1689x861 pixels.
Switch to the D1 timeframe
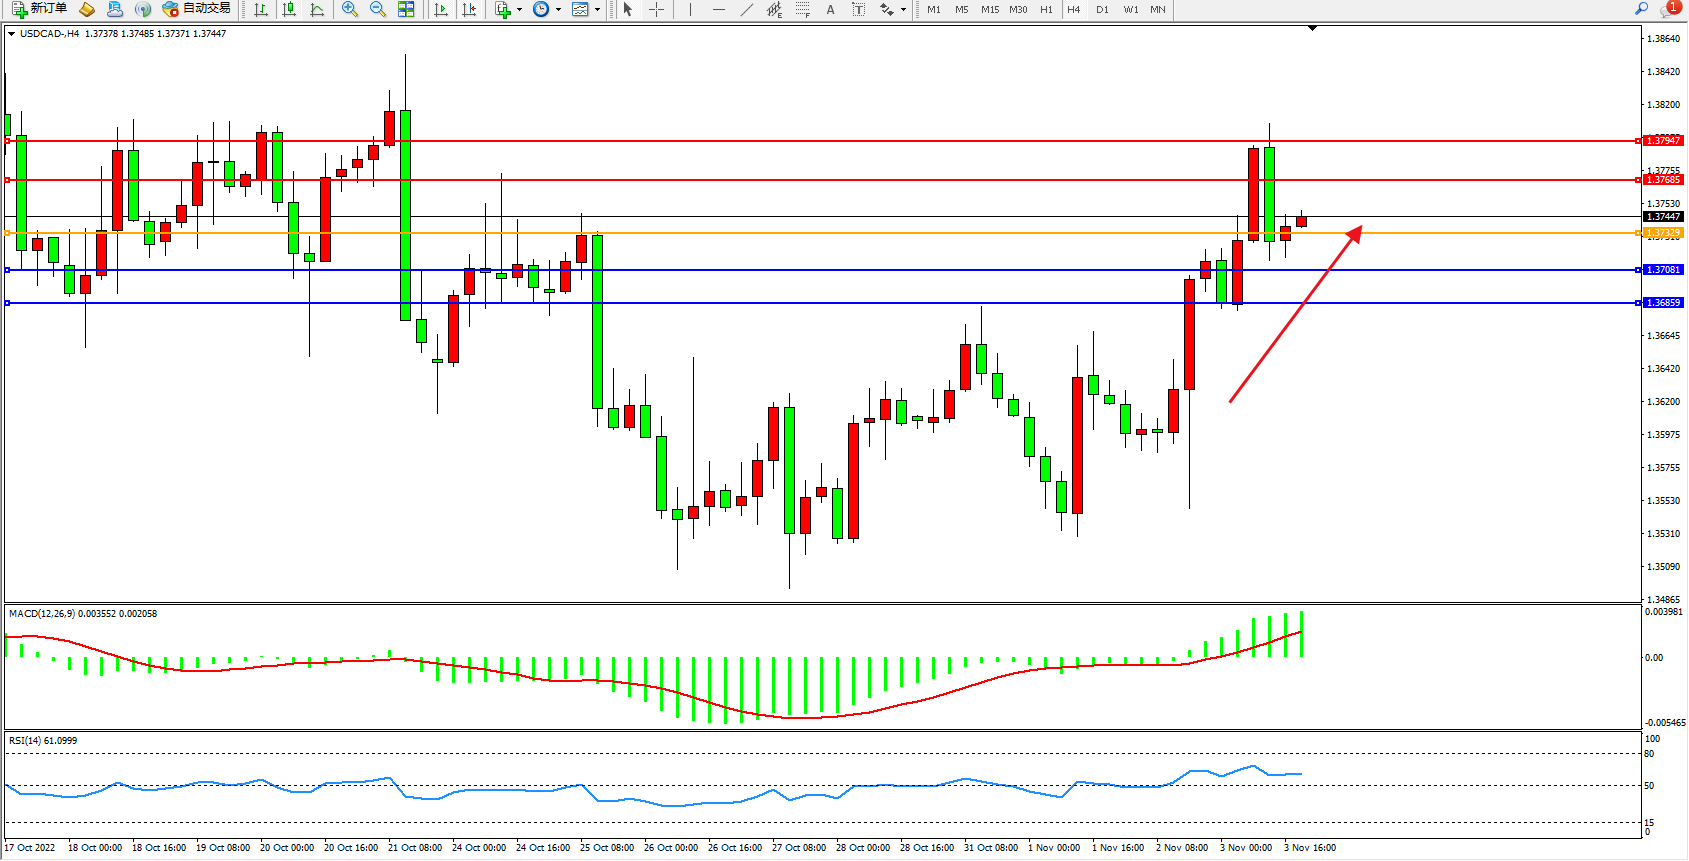pos(1102,9)
